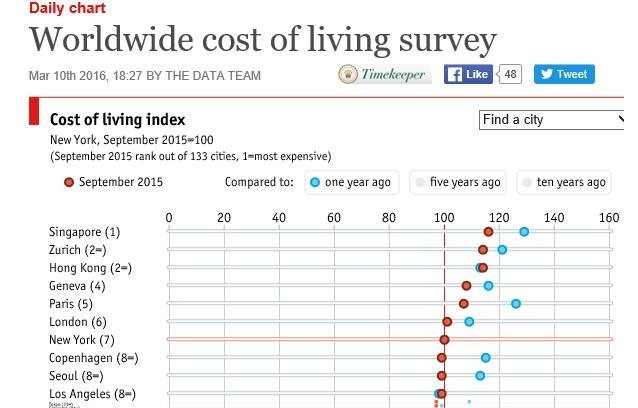Viewport: 638px width, 408px height.
Task: Click the Hong Kong (2=) city label
Action: [x=91, y=268]
